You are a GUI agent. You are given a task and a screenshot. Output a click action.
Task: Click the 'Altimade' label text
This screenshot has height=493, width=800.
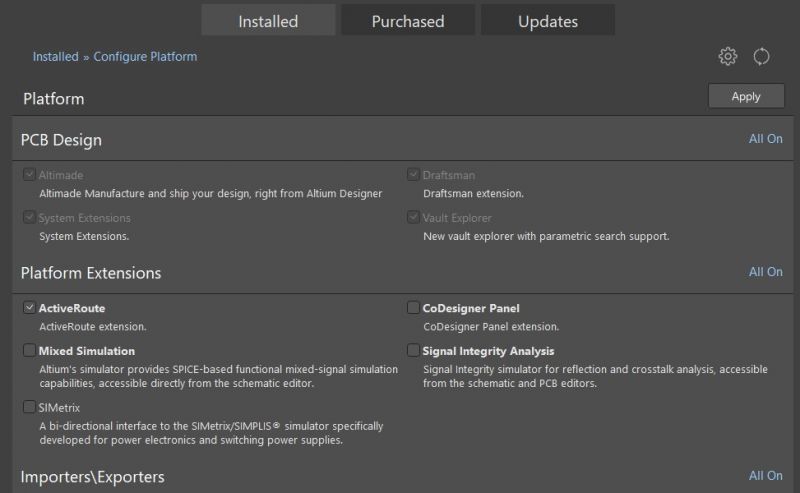click(x=61, y=175)
